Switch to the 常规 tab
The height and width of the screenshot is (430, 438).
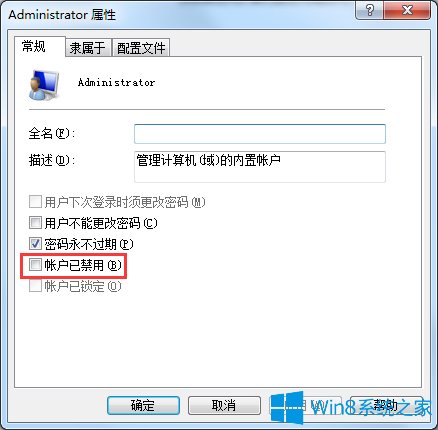click(33, 46)
